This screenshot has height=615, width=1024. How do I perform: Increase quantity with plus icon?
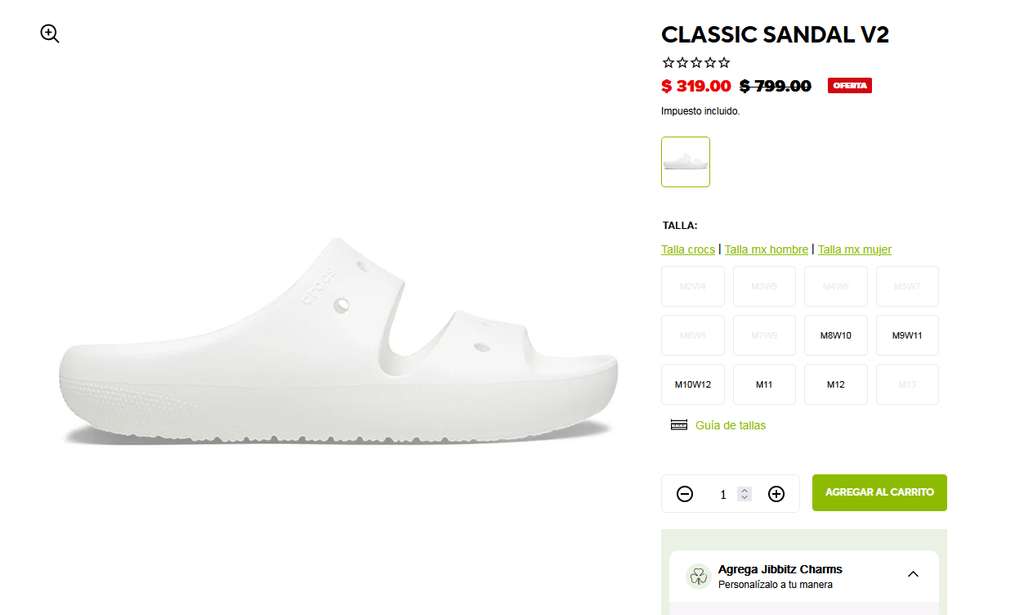776,494
